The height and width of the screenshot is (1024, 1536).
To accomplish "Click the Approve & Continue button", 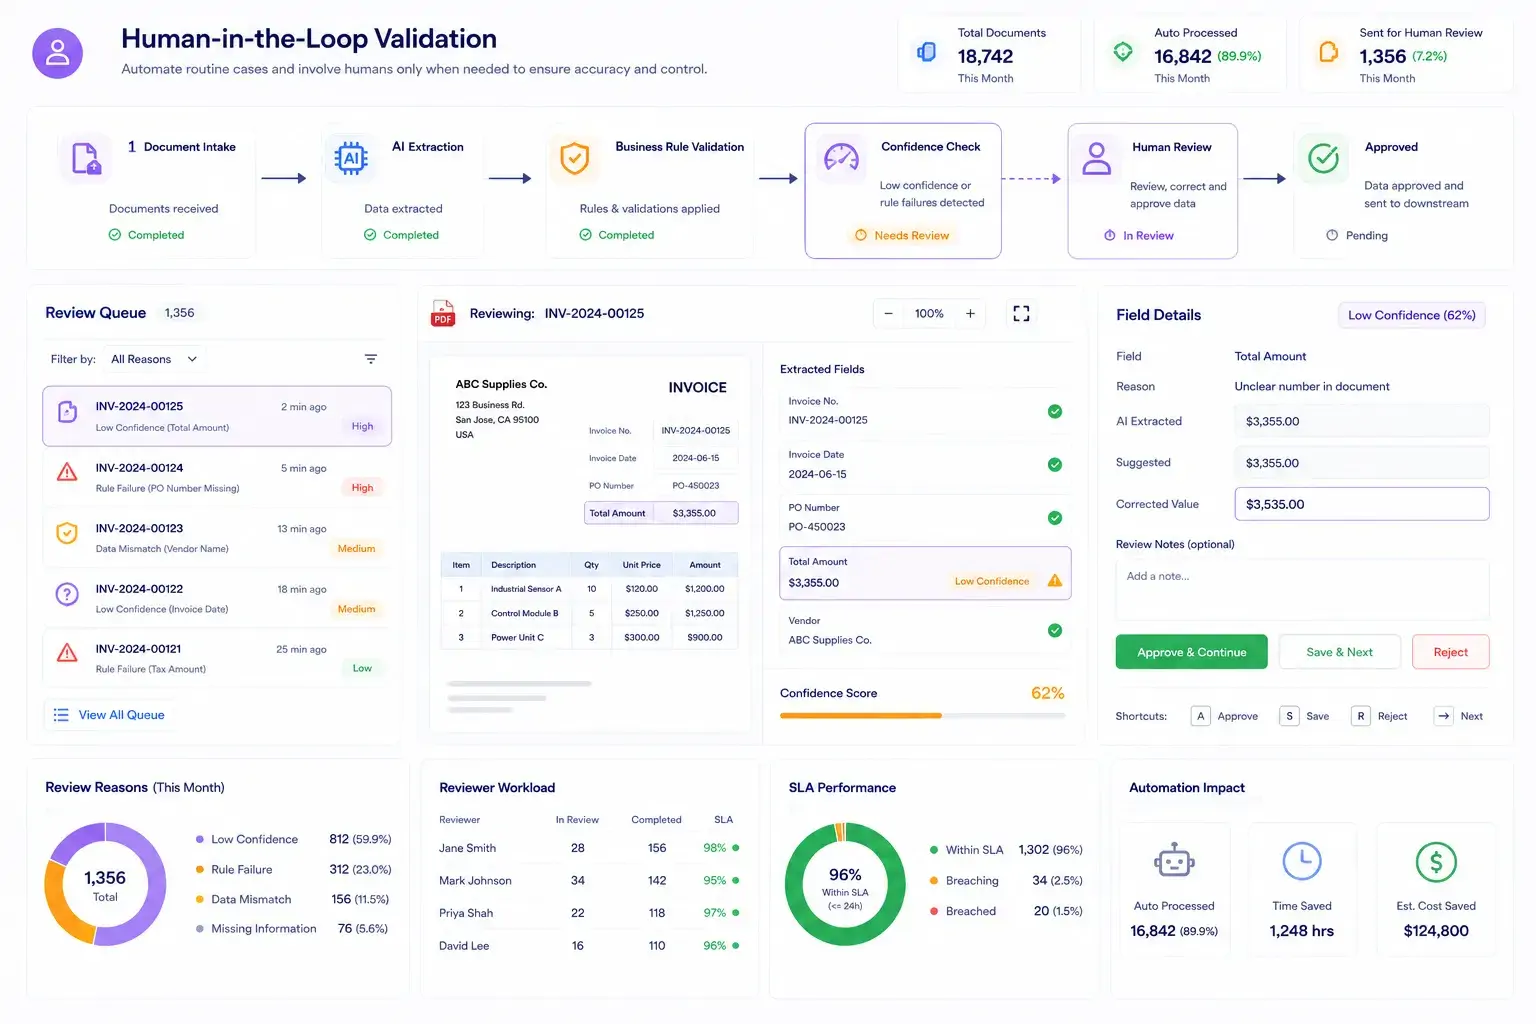I will pyautogui.click(x=1191, y=652).
